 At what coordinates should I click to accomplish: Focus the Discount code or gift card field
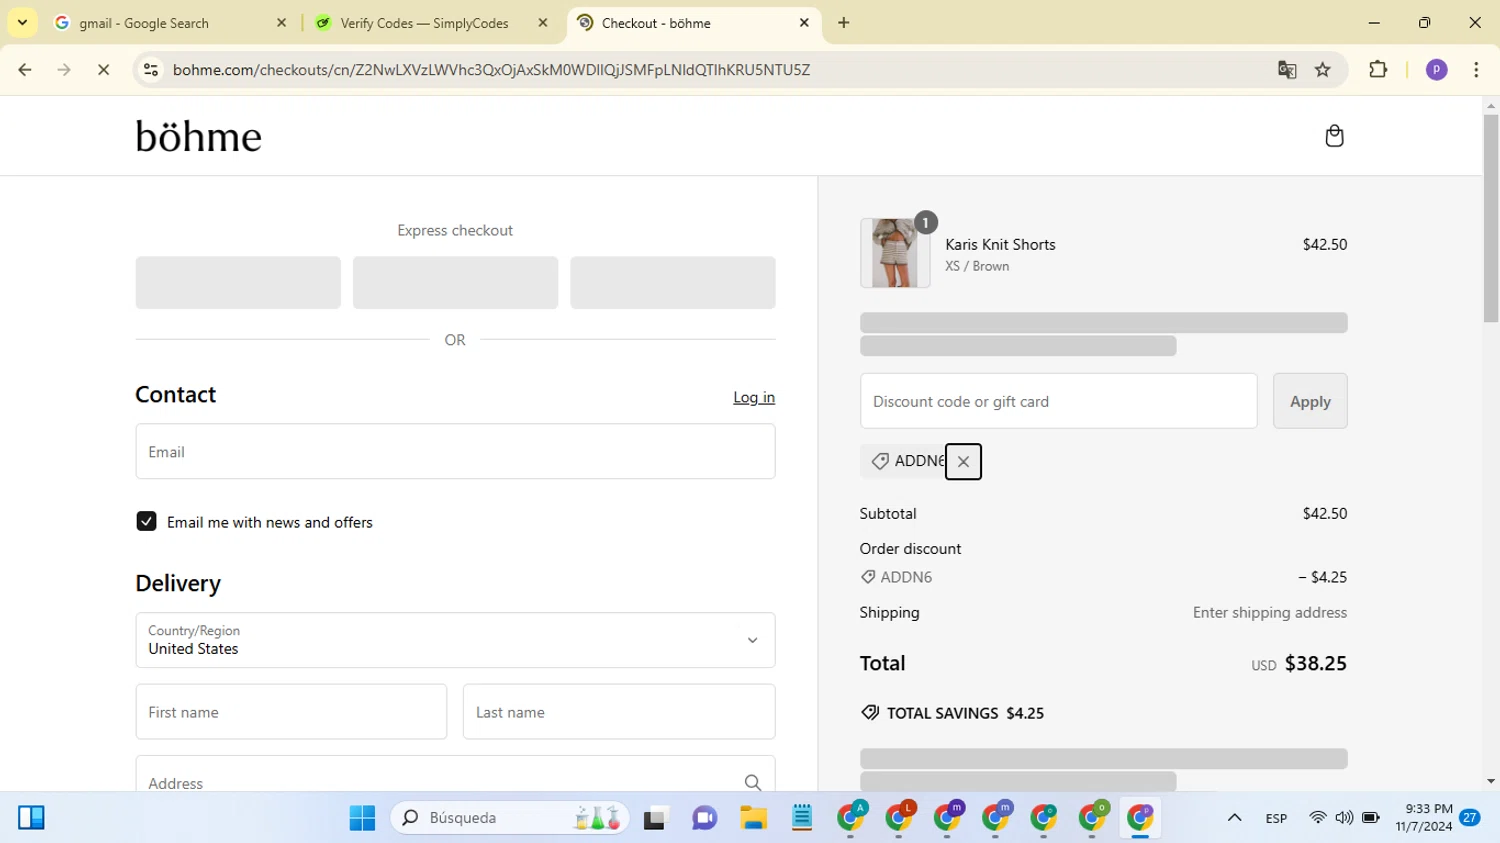(1058, 401)
